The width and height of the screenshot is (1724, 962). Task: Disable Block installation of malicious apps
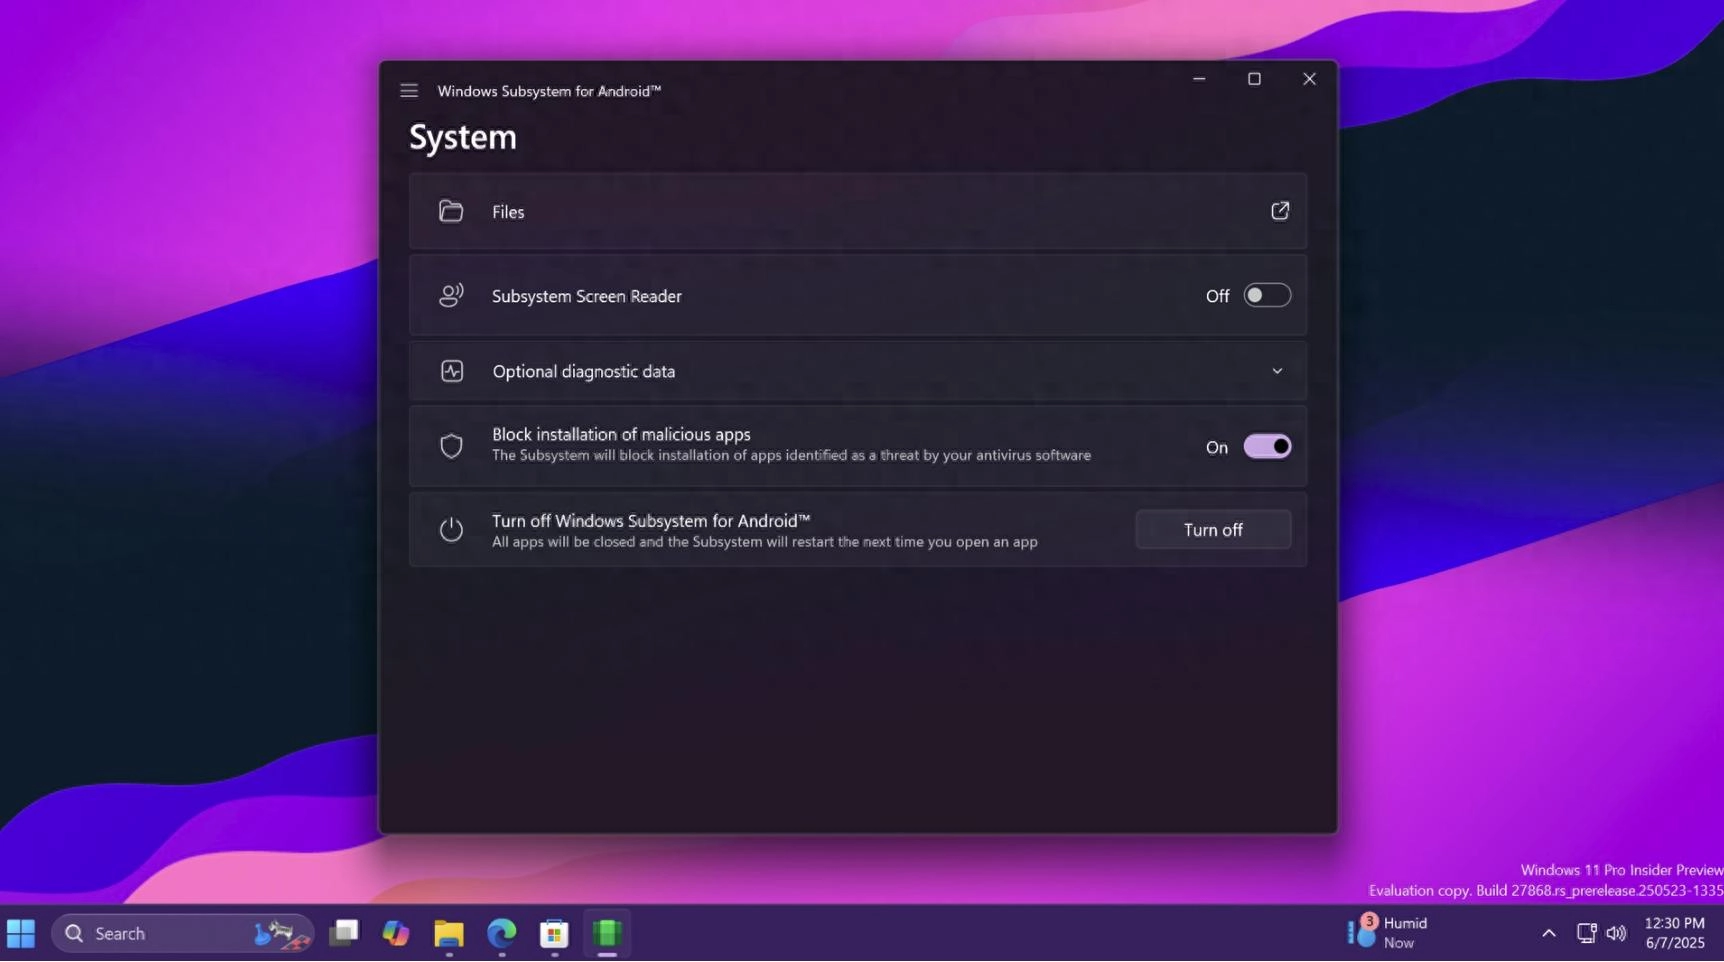click(1267, 446)
